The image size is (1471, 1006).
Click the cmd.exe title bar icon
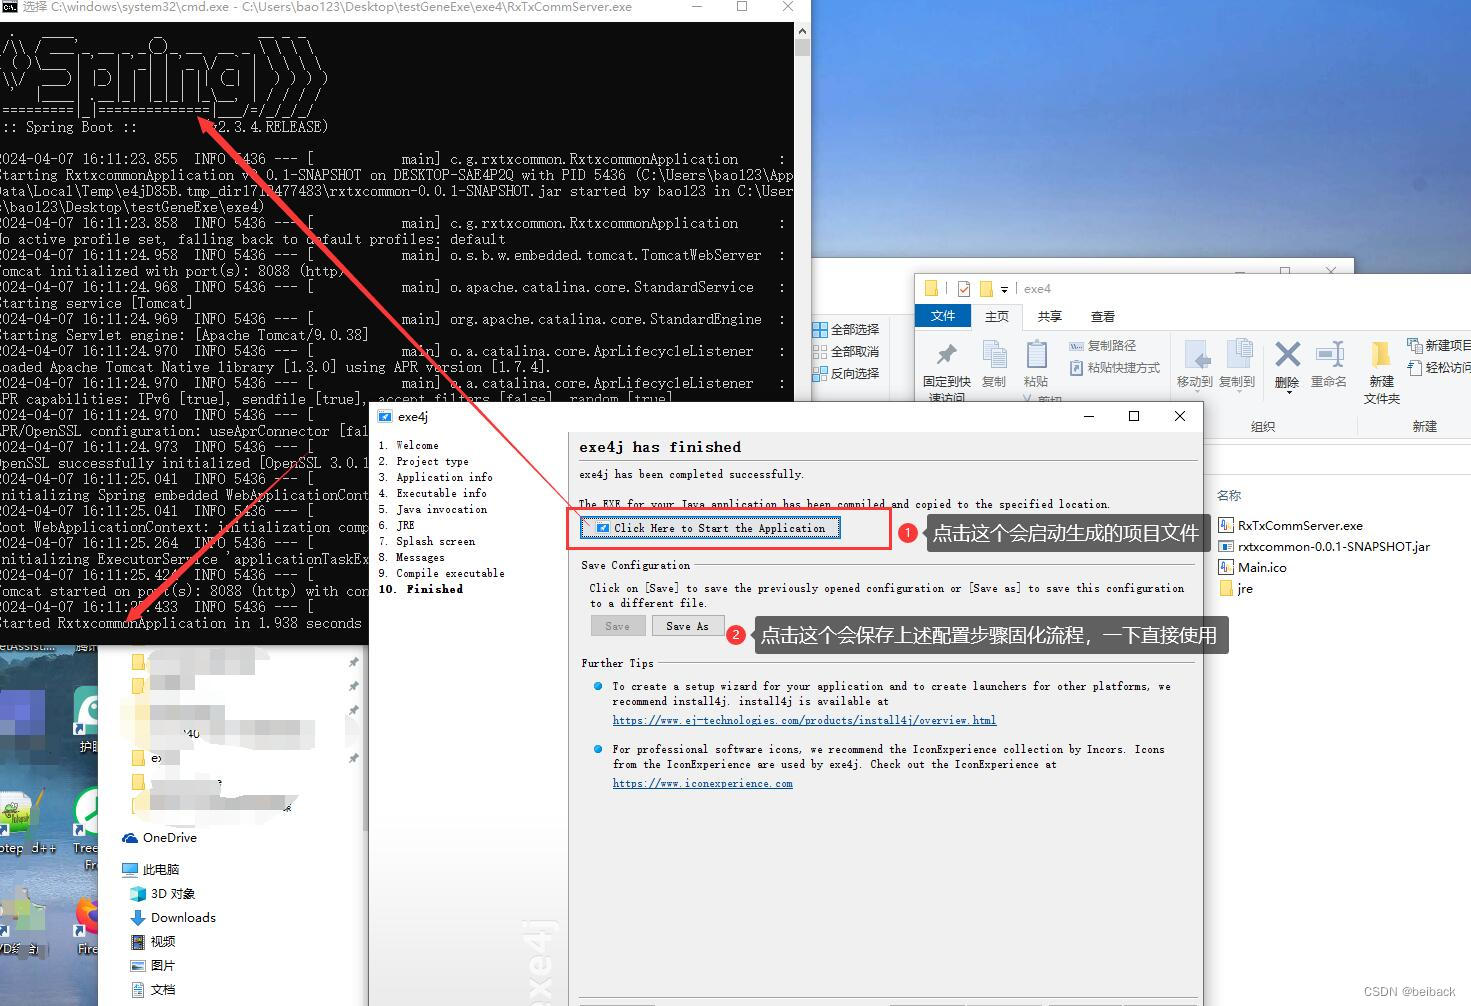tap(9, 7)
